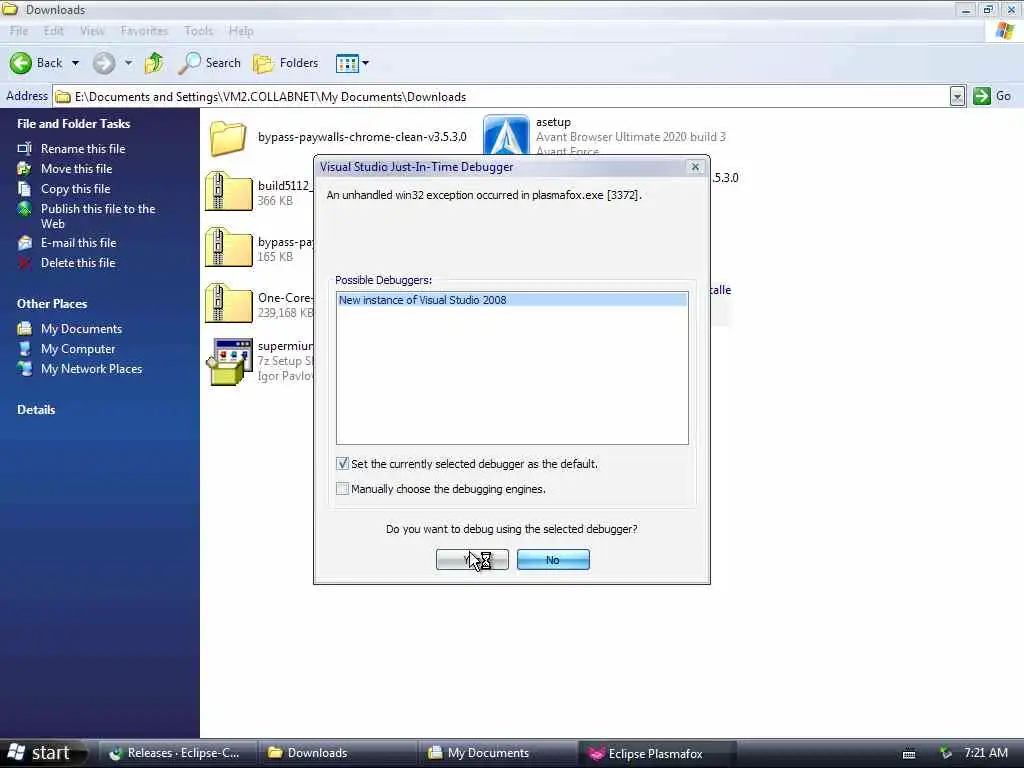Click the Views icon in toolbar
Screen dimensions: 1024x768
click(x=347, y=63)
